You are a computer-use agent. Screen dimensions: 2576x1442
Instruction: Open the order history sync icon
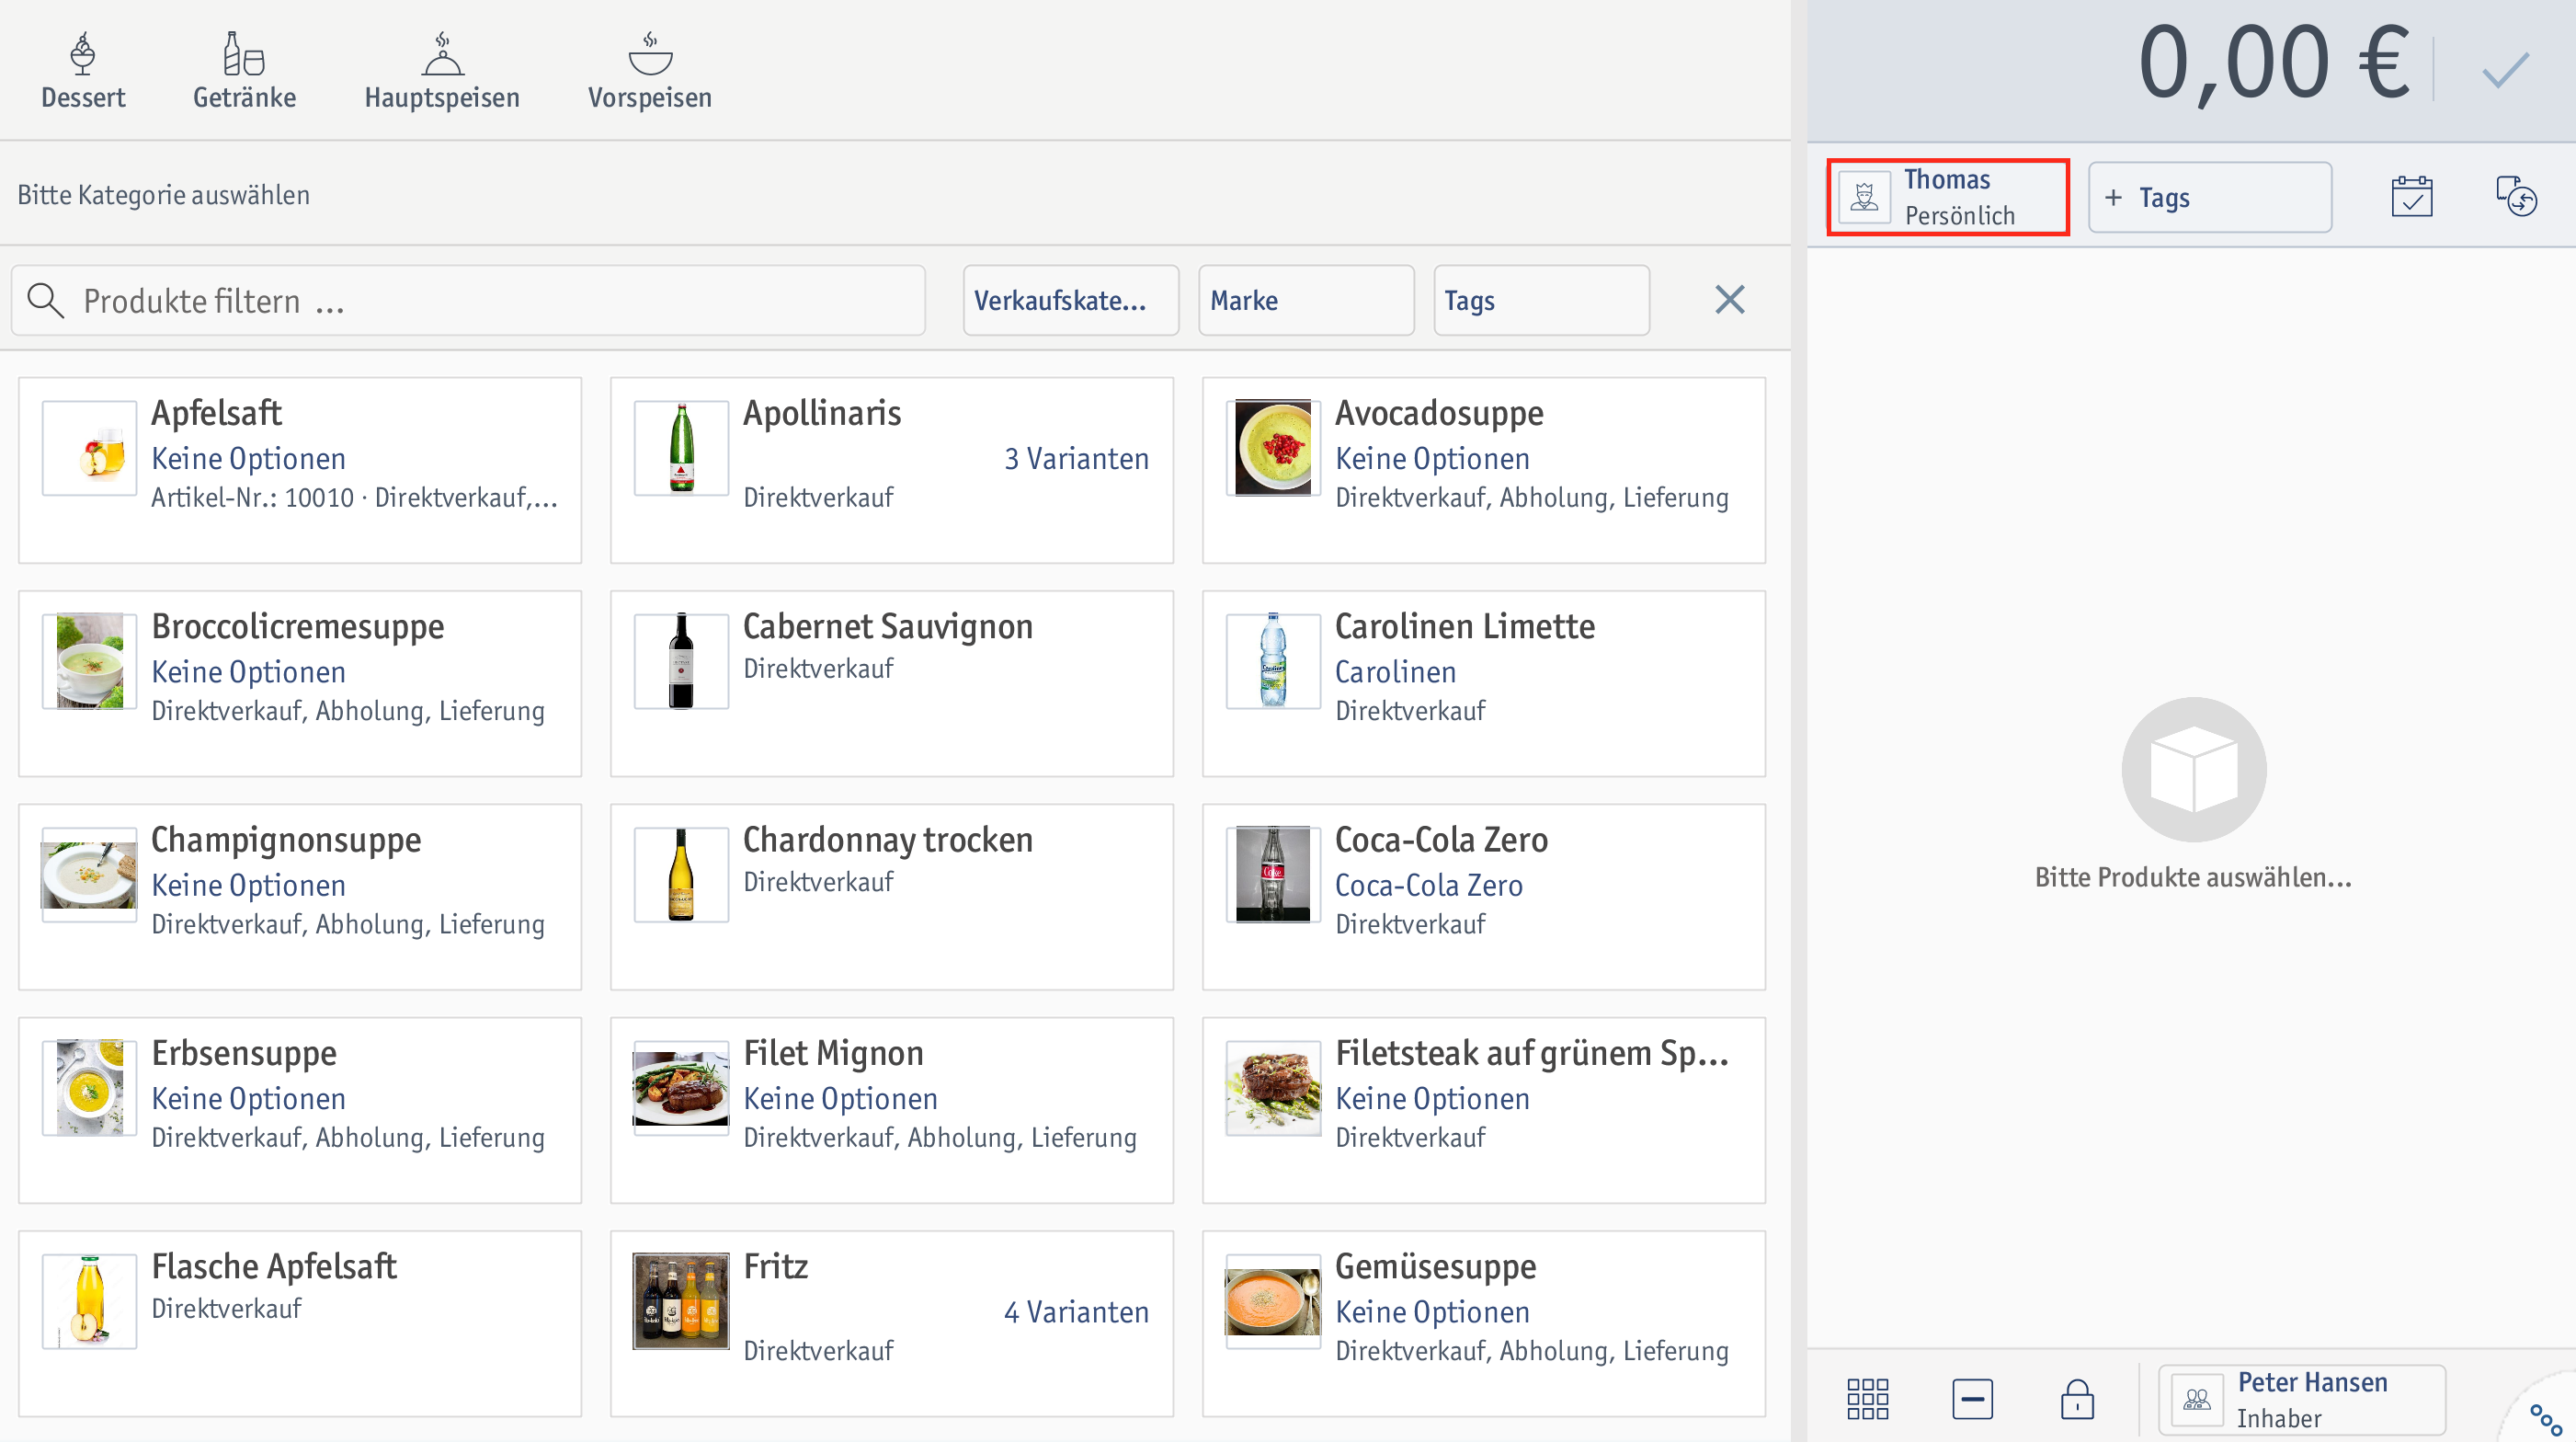(x=2516, y=196)
